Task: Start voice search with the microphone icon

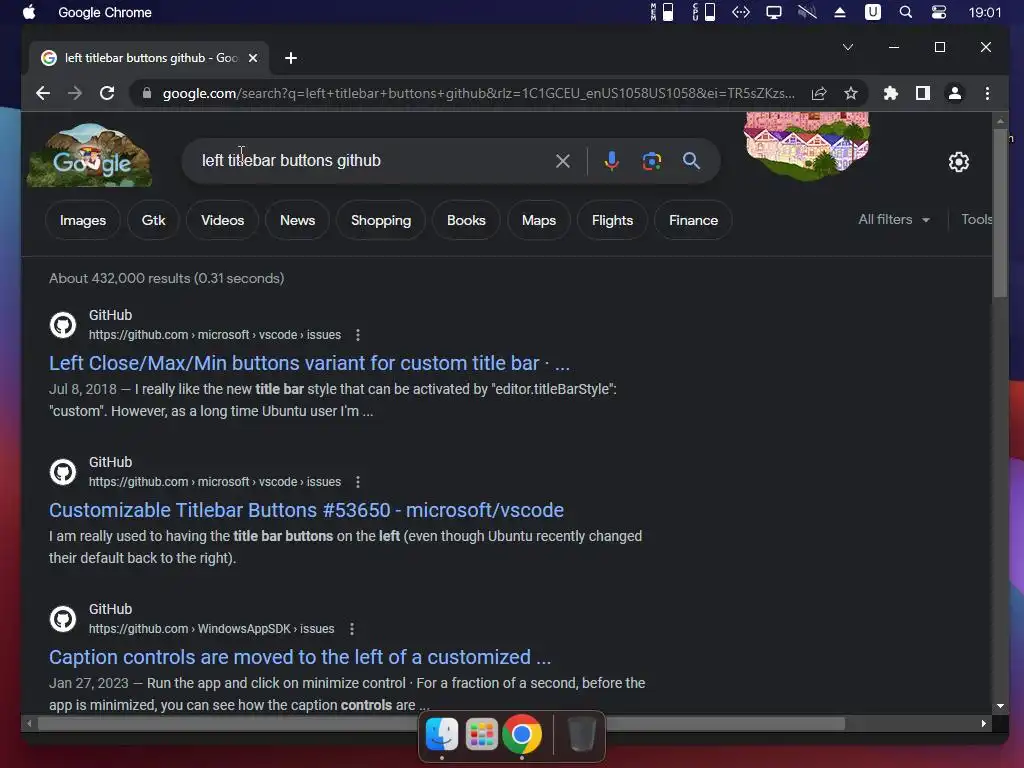Action: click(x=611, y=161)
